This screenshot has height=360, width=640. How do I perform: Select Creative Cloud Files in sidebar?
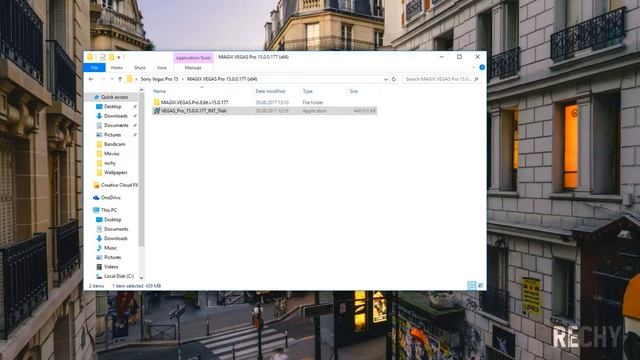119,185
